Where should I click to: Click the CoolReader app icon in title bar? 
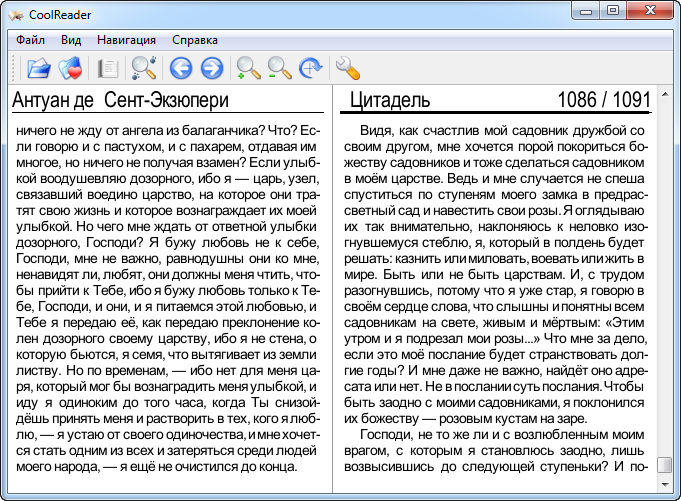point(16,15)
